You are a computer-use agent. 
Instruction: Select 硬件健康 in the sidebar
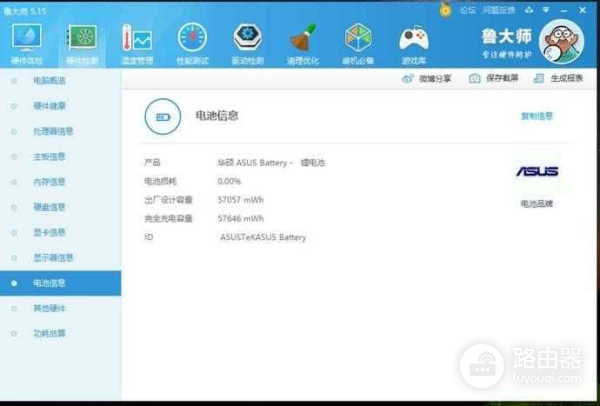[60, 106]
